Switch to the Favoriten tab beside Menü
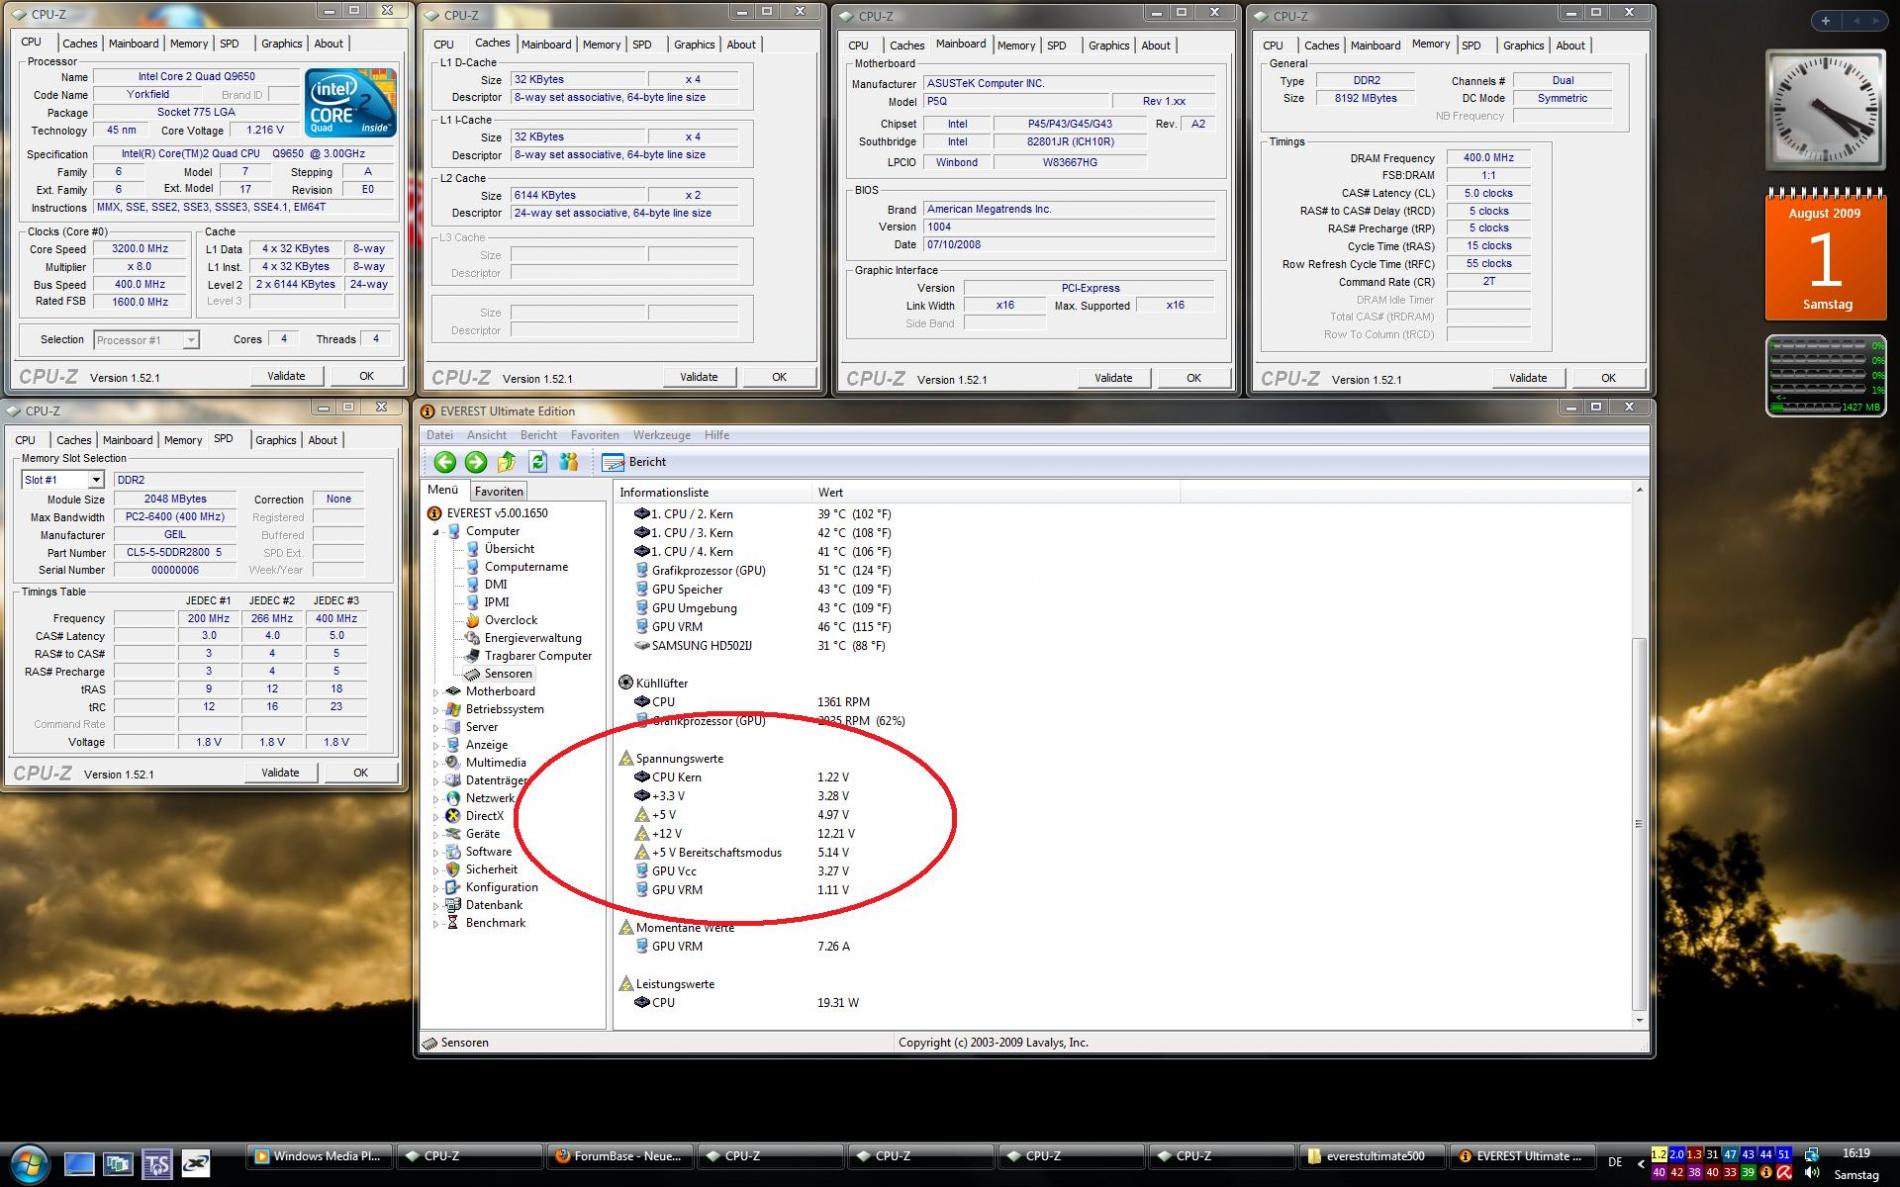The height and width of the screenshot is (1187, 1900). pos(498,491)
